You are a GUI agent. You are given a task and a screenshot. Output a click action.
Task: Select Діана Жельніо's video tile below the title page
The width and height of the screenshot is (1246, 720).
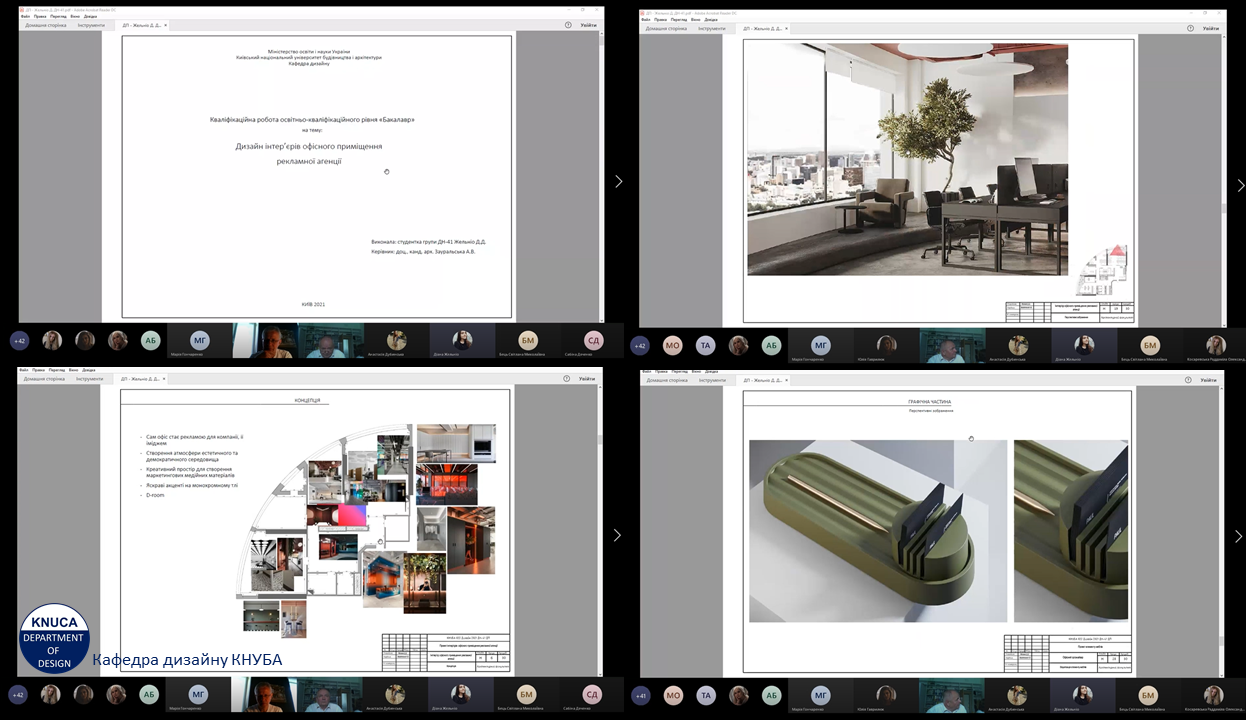coord(462,341)
